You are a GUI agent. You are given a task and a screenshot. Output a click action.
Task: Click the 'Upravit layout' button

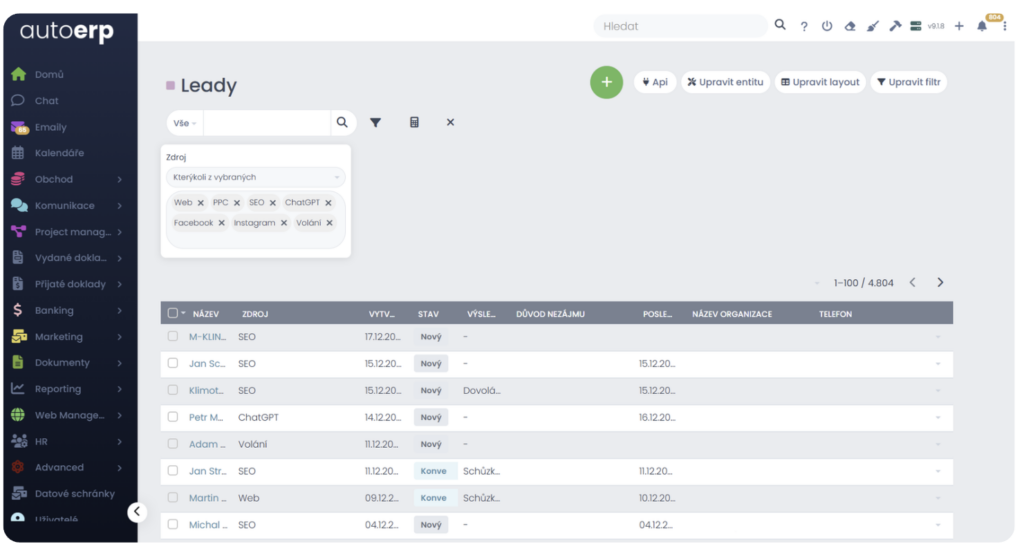820,82
